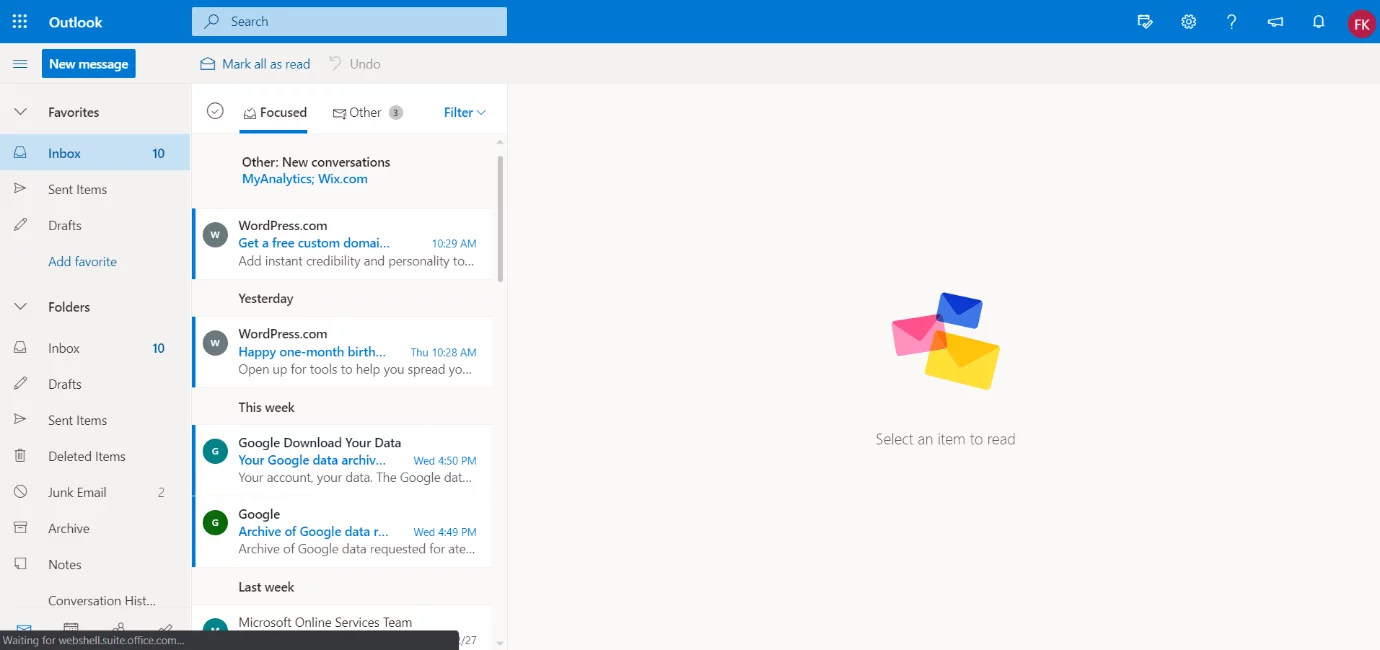Click the Drafts pencil icon under Folders
Screen dimensions: 1380x650
click(x=20, y=384)
